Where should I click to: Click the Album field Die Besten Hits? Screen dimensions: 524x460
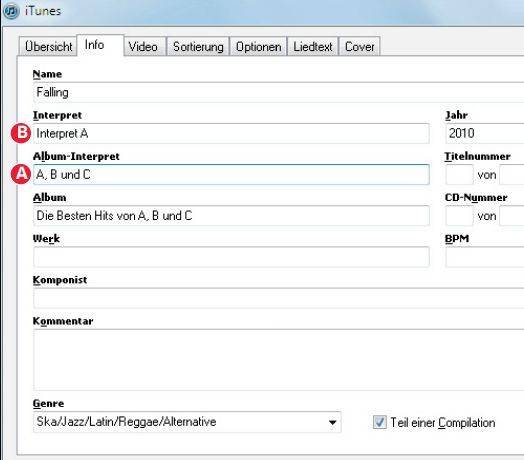click(x=231, y=216)
